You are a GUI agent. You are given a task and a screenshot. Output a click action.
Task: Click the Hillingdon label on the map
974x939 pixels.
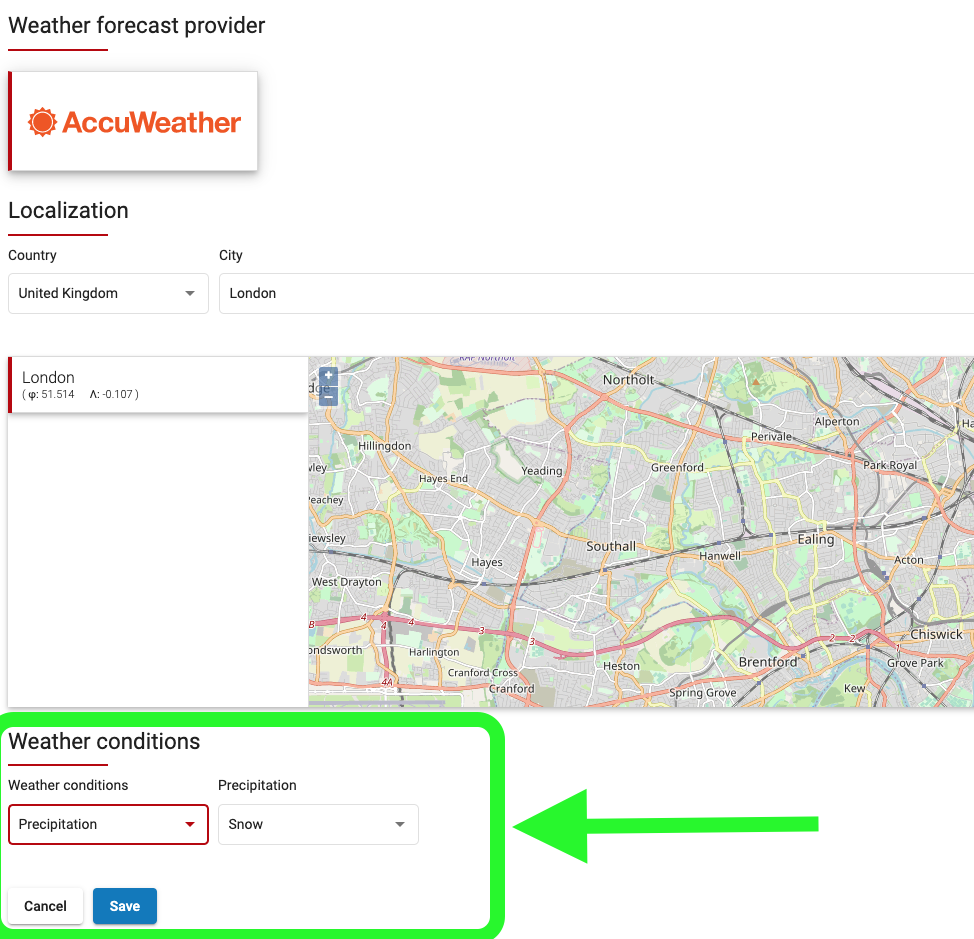tap(385, 446)
